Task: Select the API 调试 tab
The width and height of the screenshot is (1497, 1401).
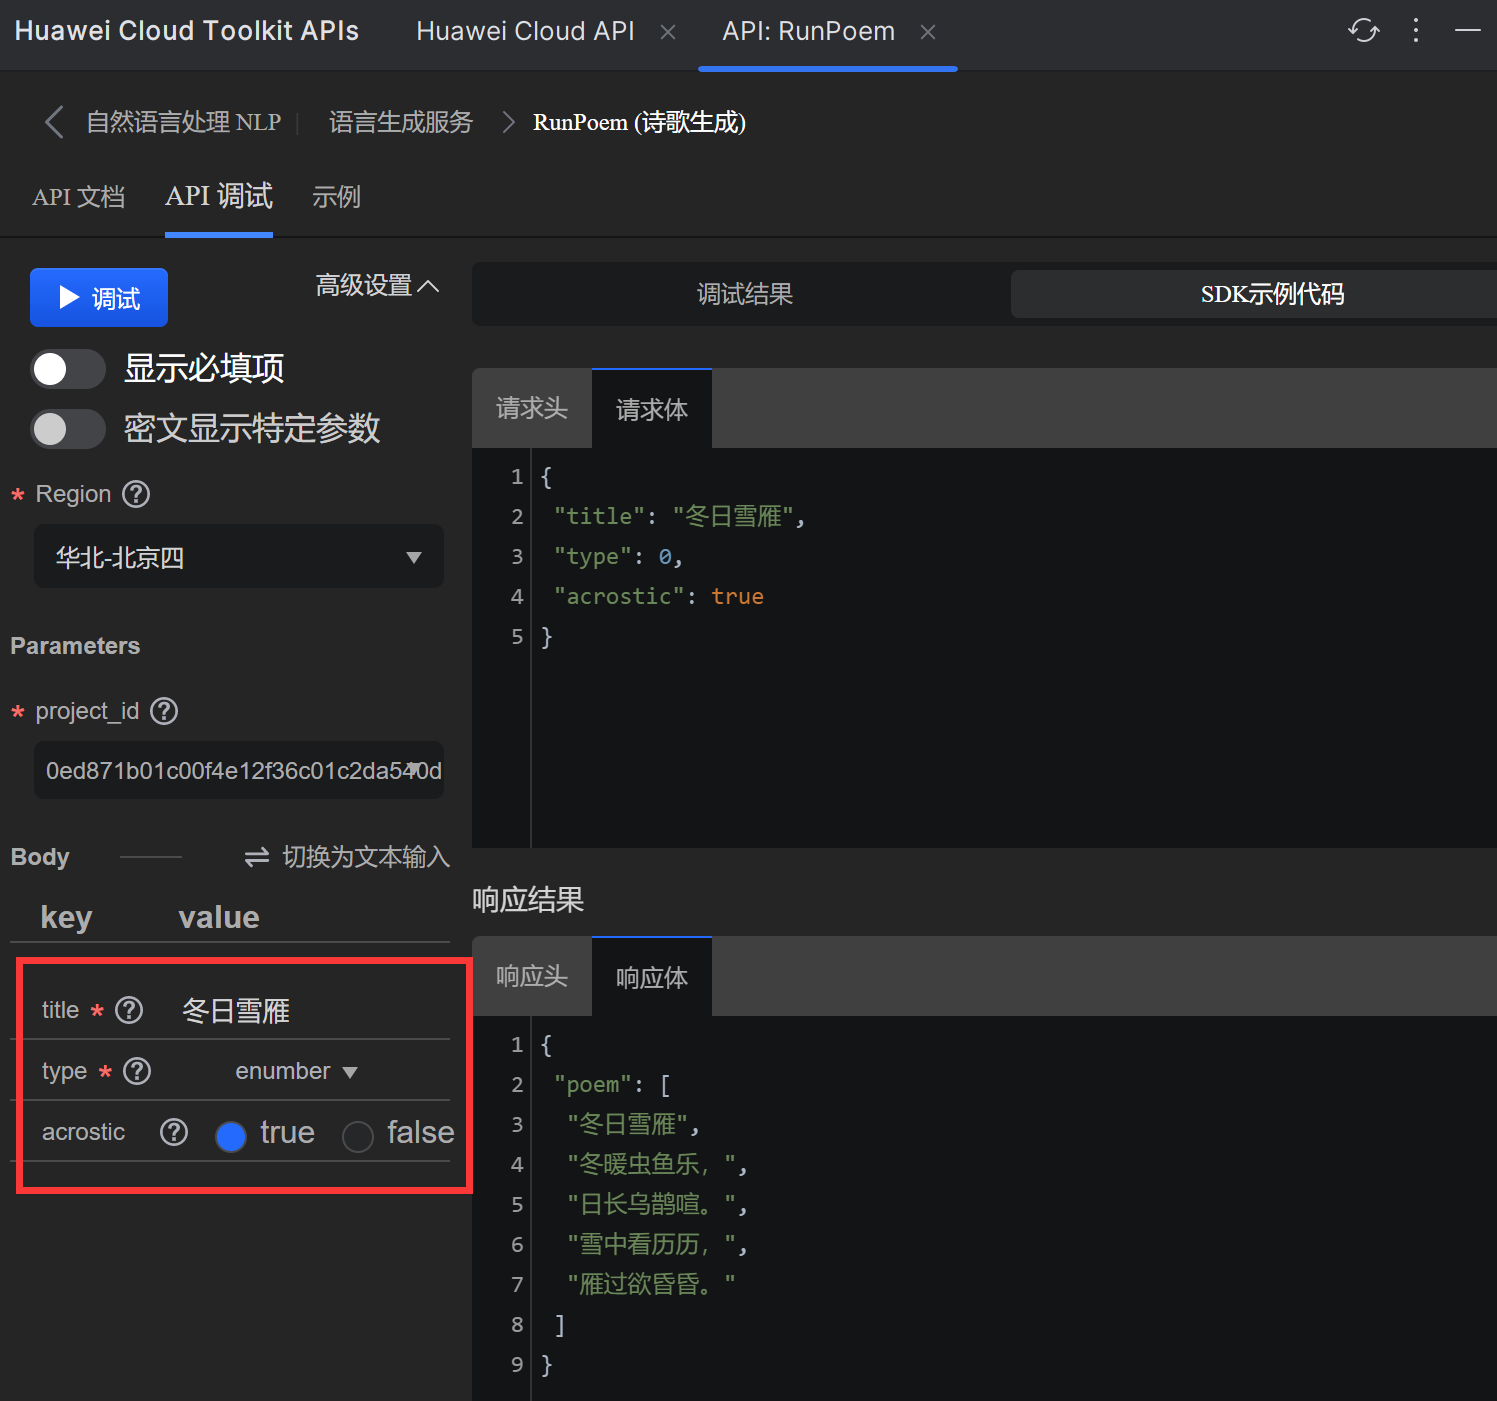Action: coord(219,196)
